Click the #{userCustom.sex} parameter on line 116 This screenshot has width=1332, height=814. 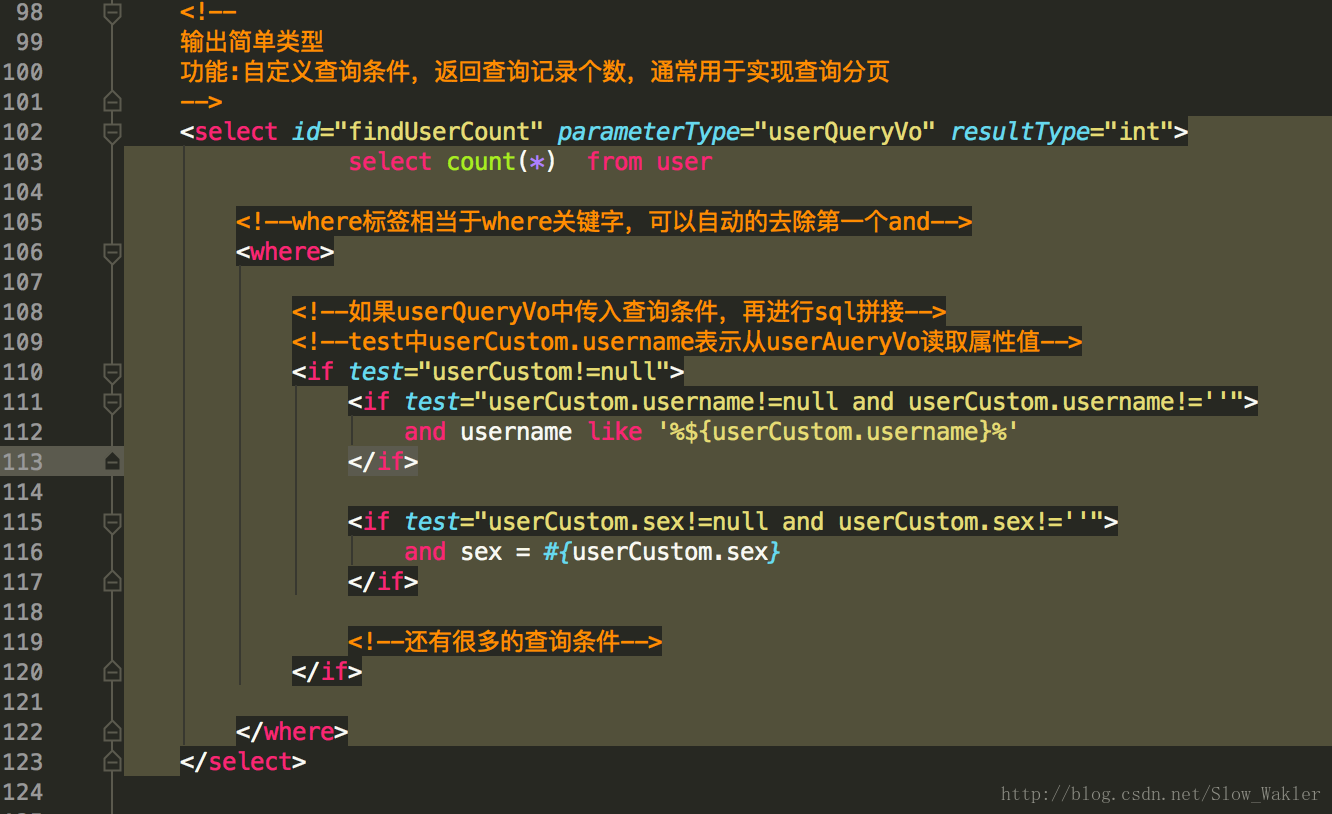662,552
